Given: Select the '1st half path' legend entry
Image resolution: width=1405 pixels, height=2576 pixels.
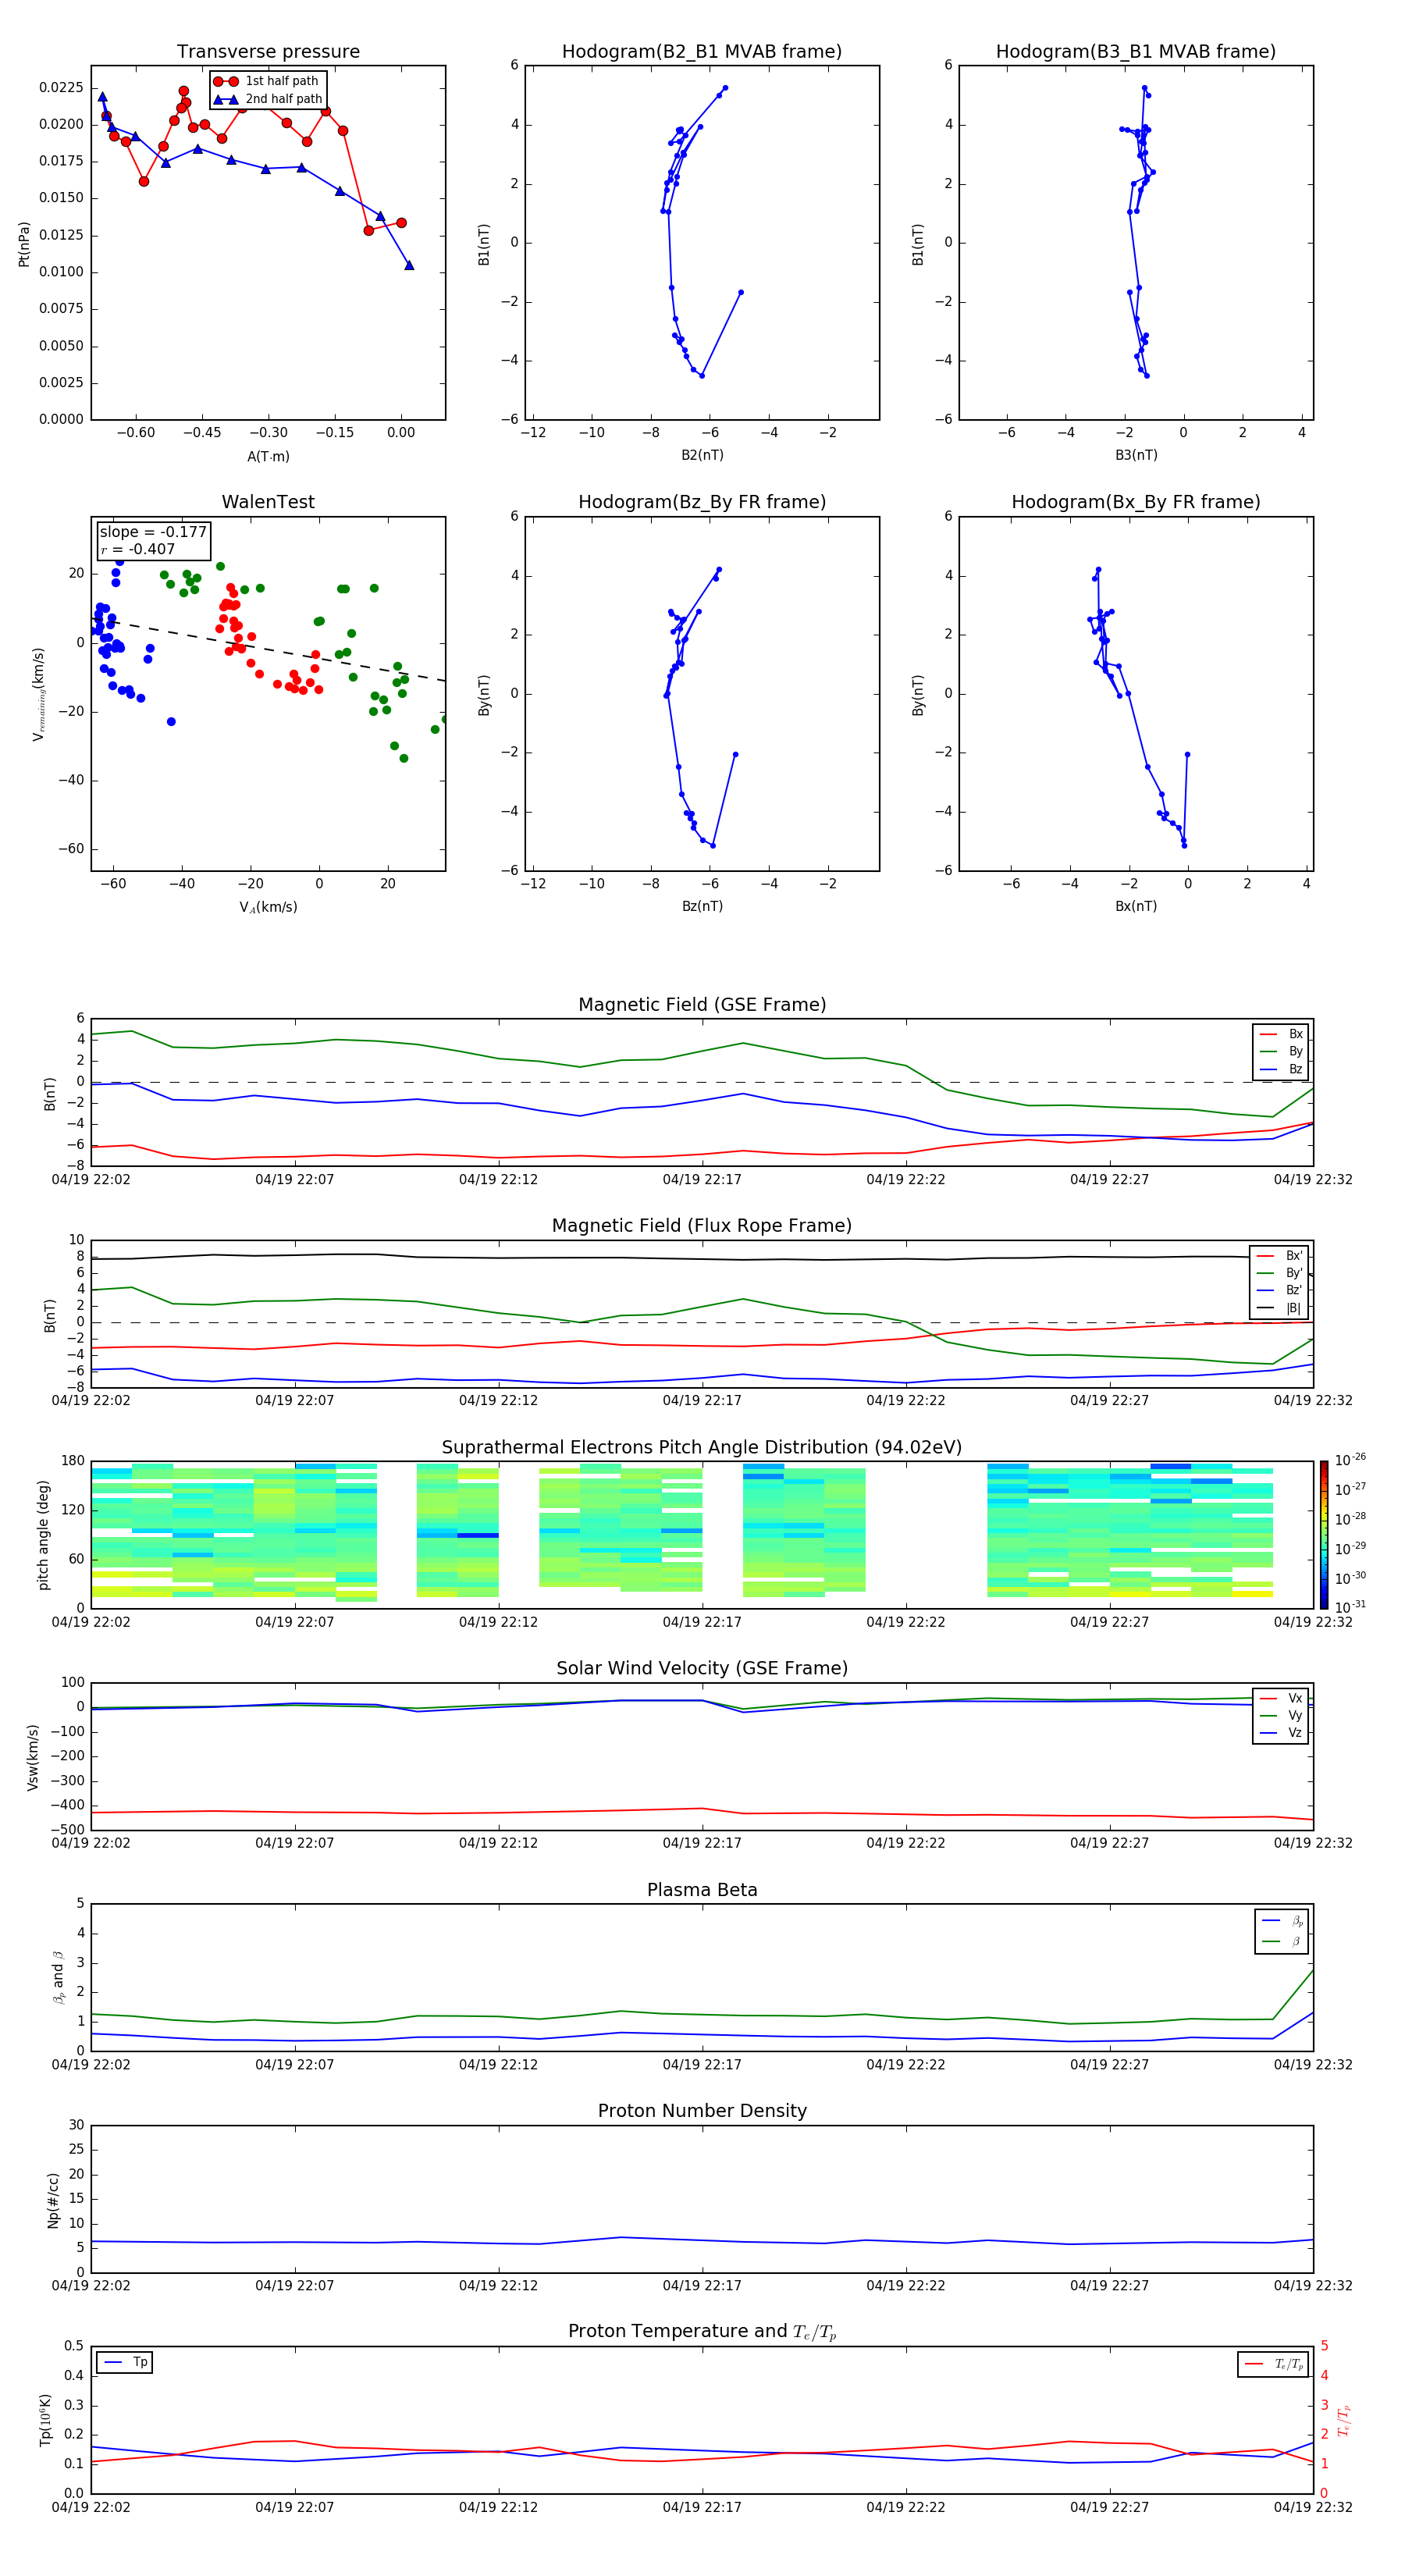Looking at the screenshot, I should [x=266, y=81].
